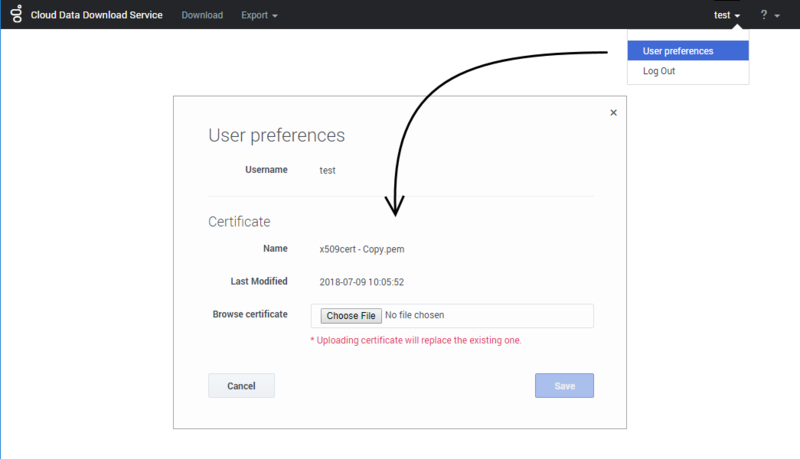Click the red certificate replacement warning

coord(416,340)
